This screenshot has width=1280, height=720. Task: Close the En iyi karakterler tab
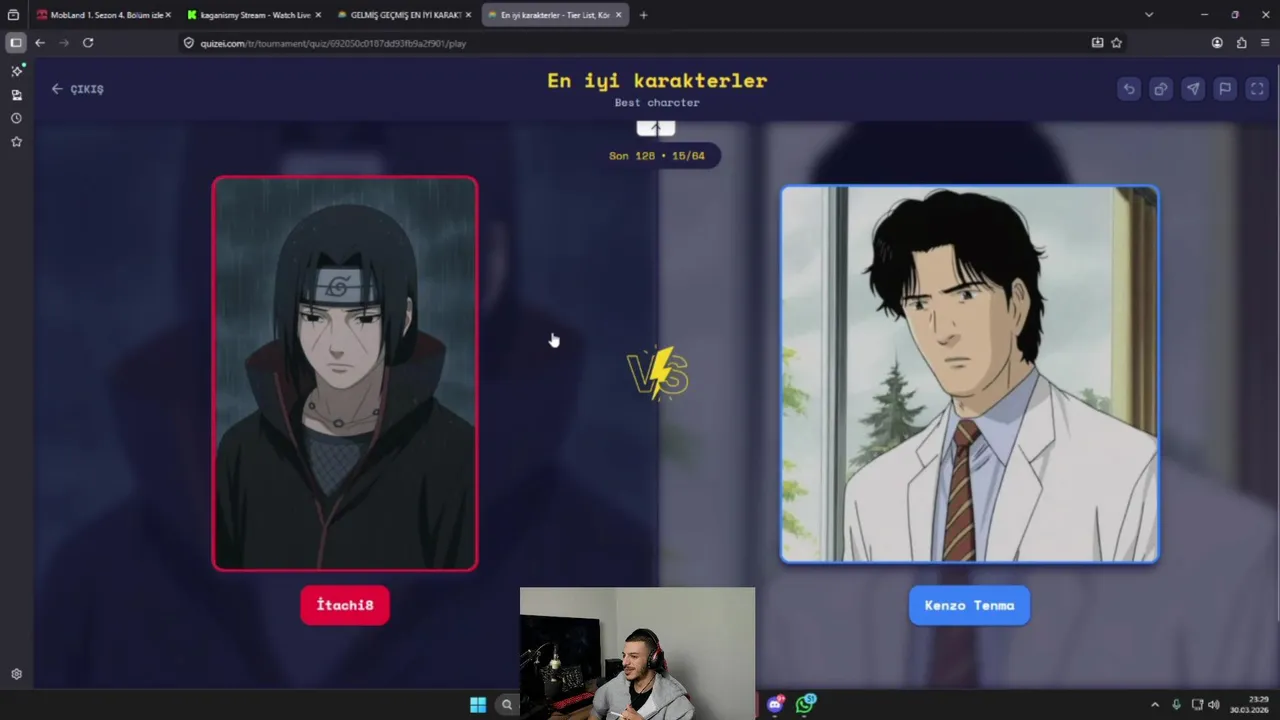tap(618, 15)
